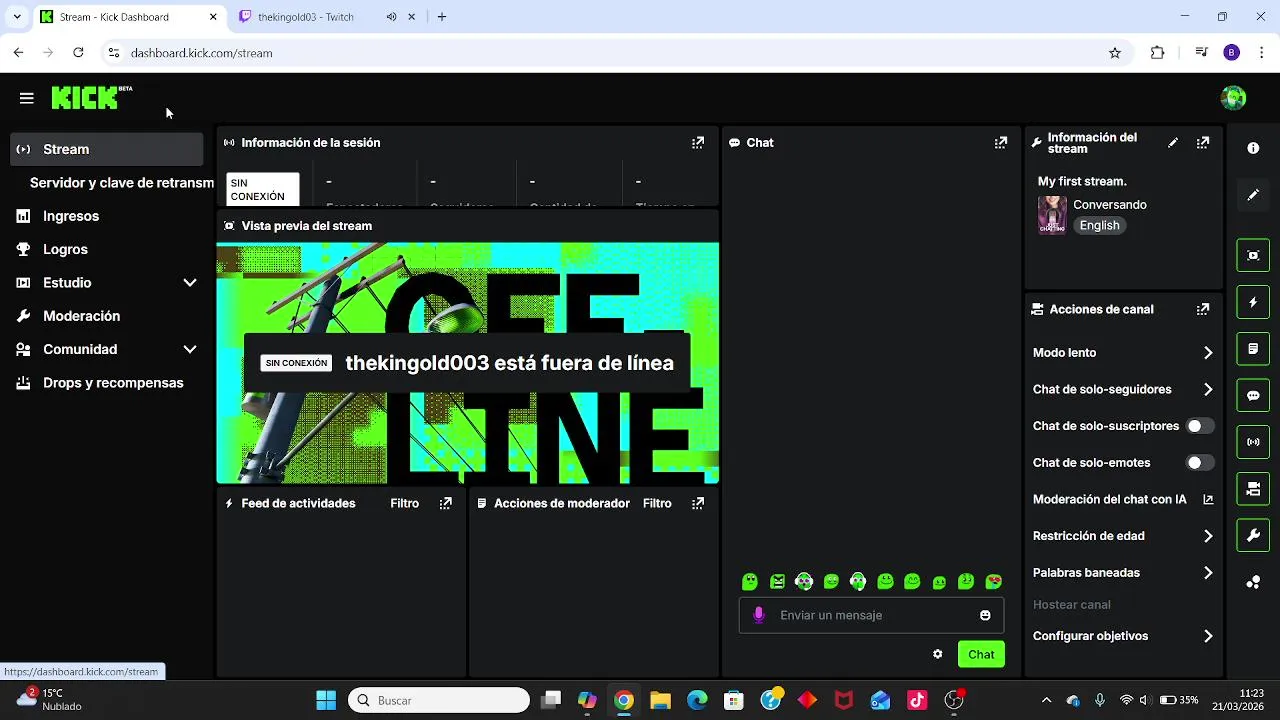Select Stream in left sidebar
Image resolution: width=1280 pixels, height=720 pixels.
(x=107, y=149)
